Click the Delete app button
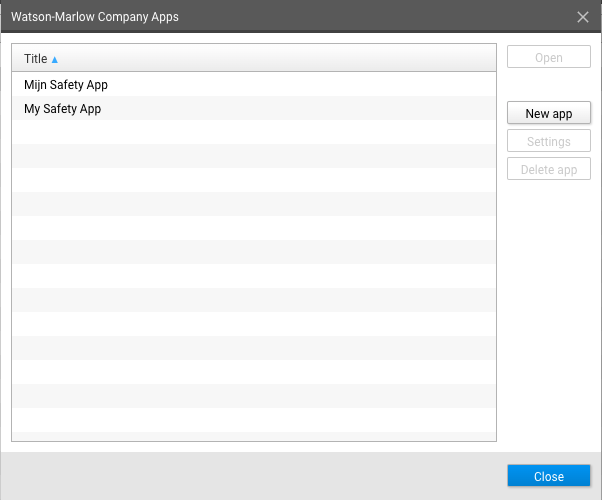The height and width of the screenshot is (500, 602). (x=549, y=169)
